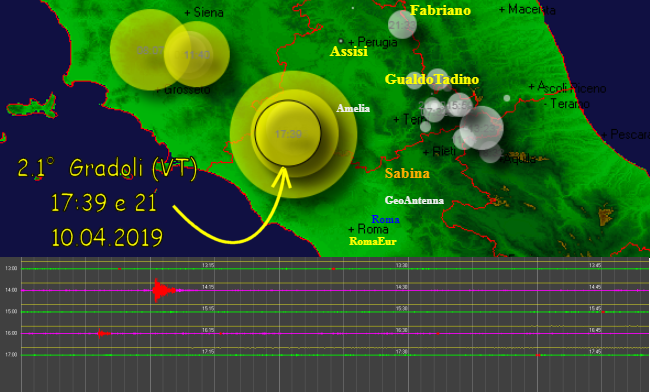Click the 14:15 time marker
Image resolution: width=650 pixels, height=392 pixels.
(x=208, y=287)
